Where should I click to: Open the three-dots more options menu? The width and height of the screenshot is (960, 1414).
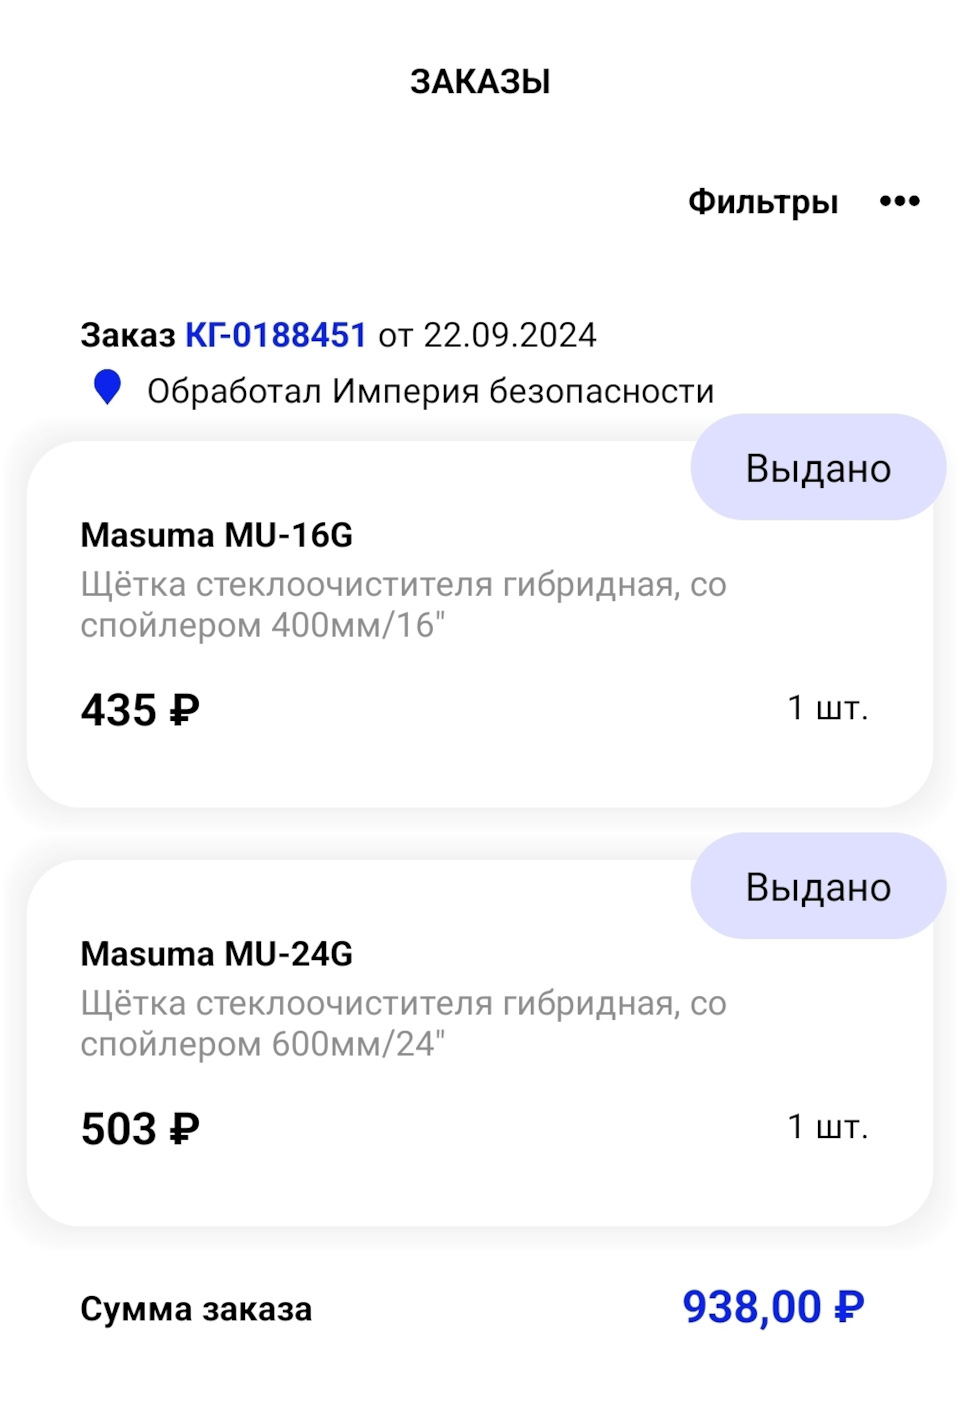click(x=899, y=202)
